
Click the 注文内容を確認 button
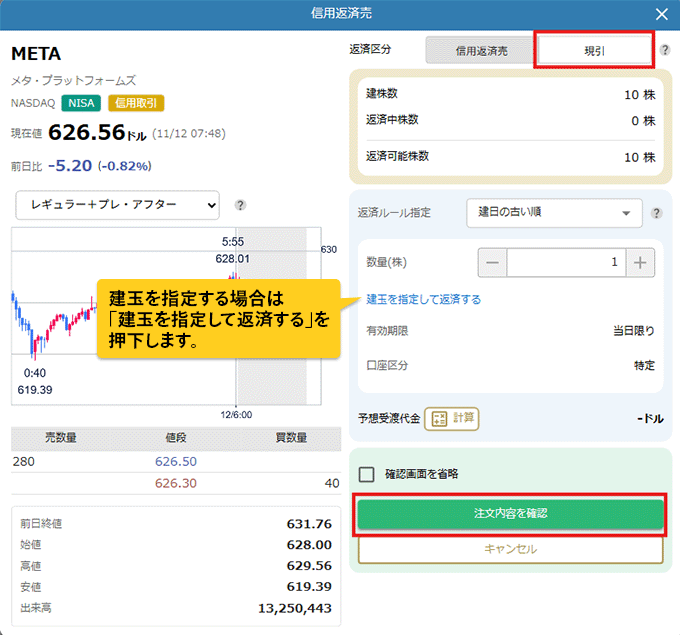510,513
